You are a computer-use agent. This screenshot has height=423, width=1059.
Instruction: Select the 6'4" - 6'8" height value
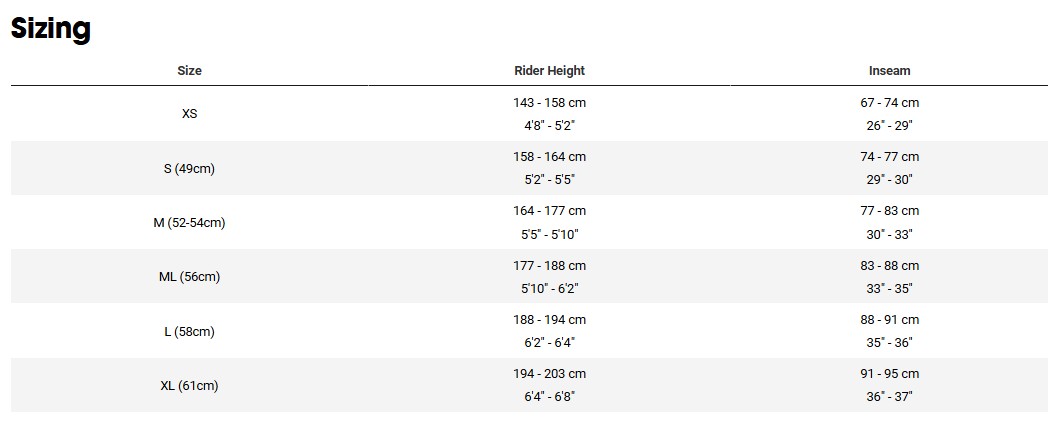(549, 397)
